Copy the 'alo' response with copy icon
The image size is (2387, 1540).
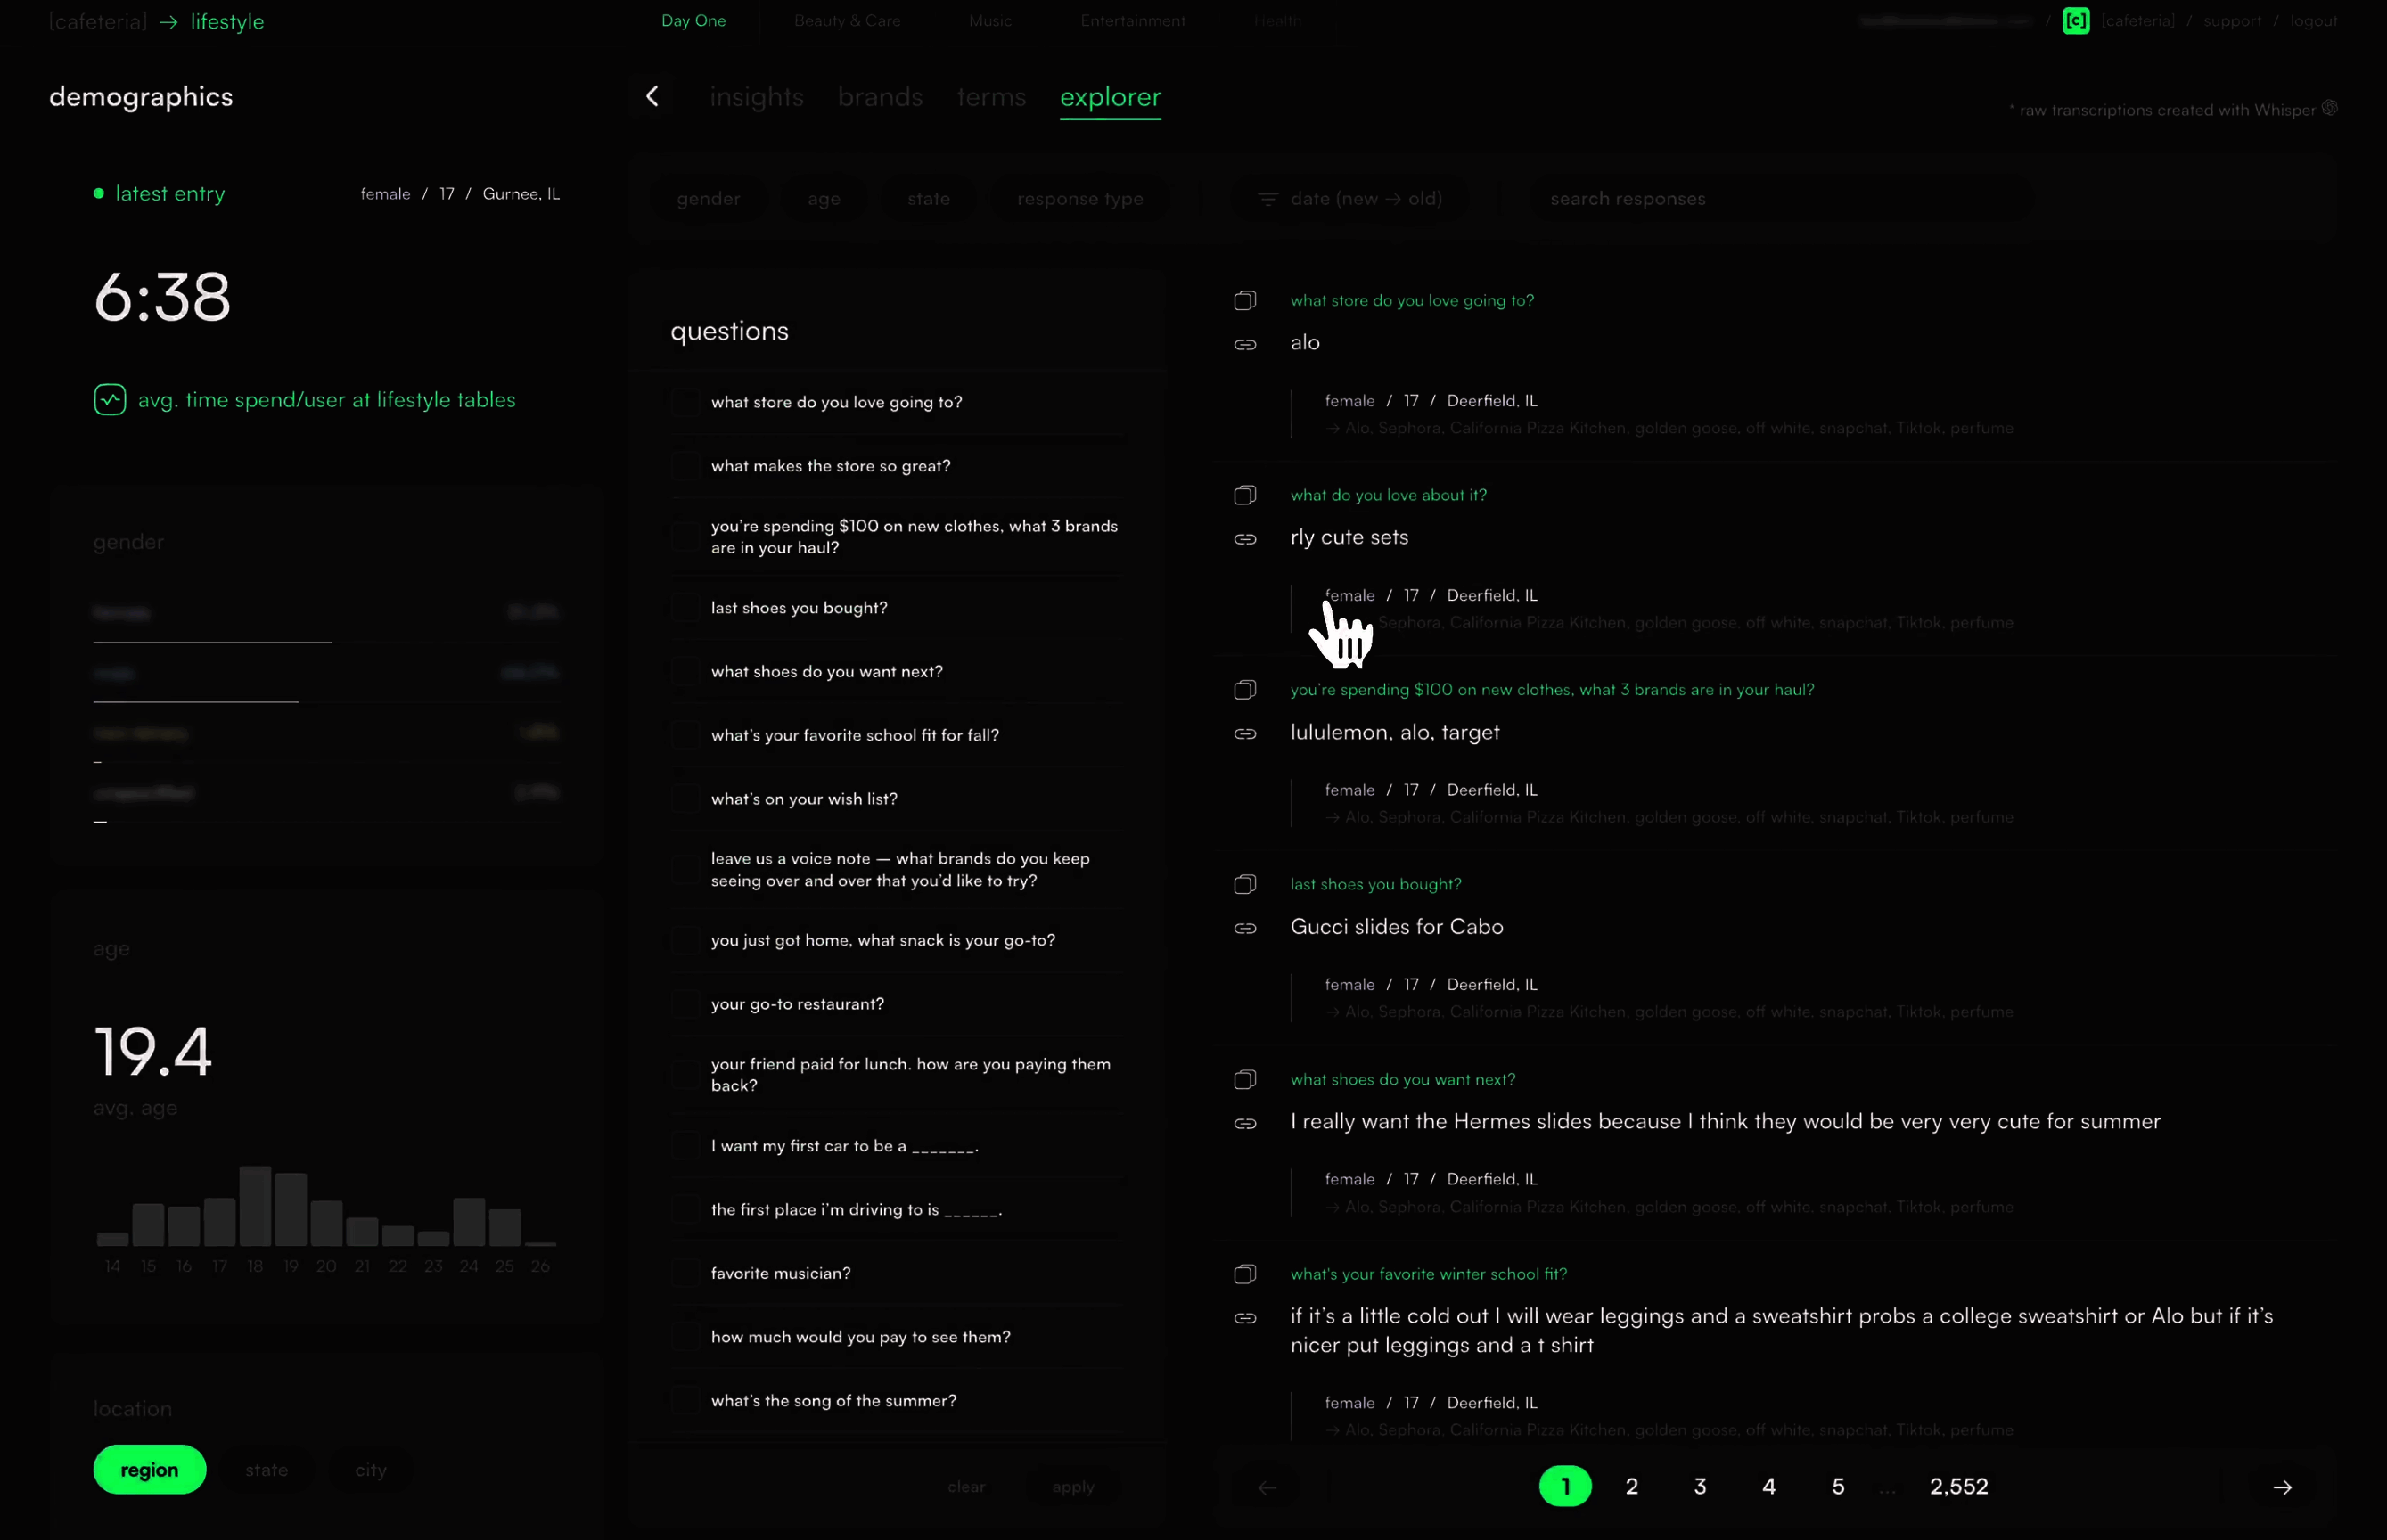(1244, 300)
